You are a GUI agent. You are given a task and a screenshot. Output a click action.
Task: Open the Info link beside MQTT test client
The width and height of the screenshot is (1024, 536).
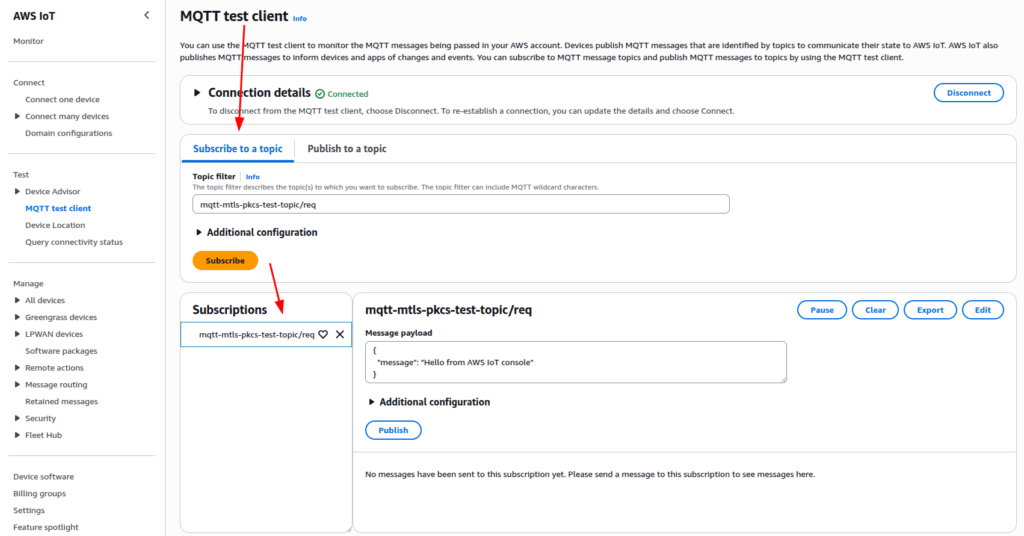pos(300,18)
